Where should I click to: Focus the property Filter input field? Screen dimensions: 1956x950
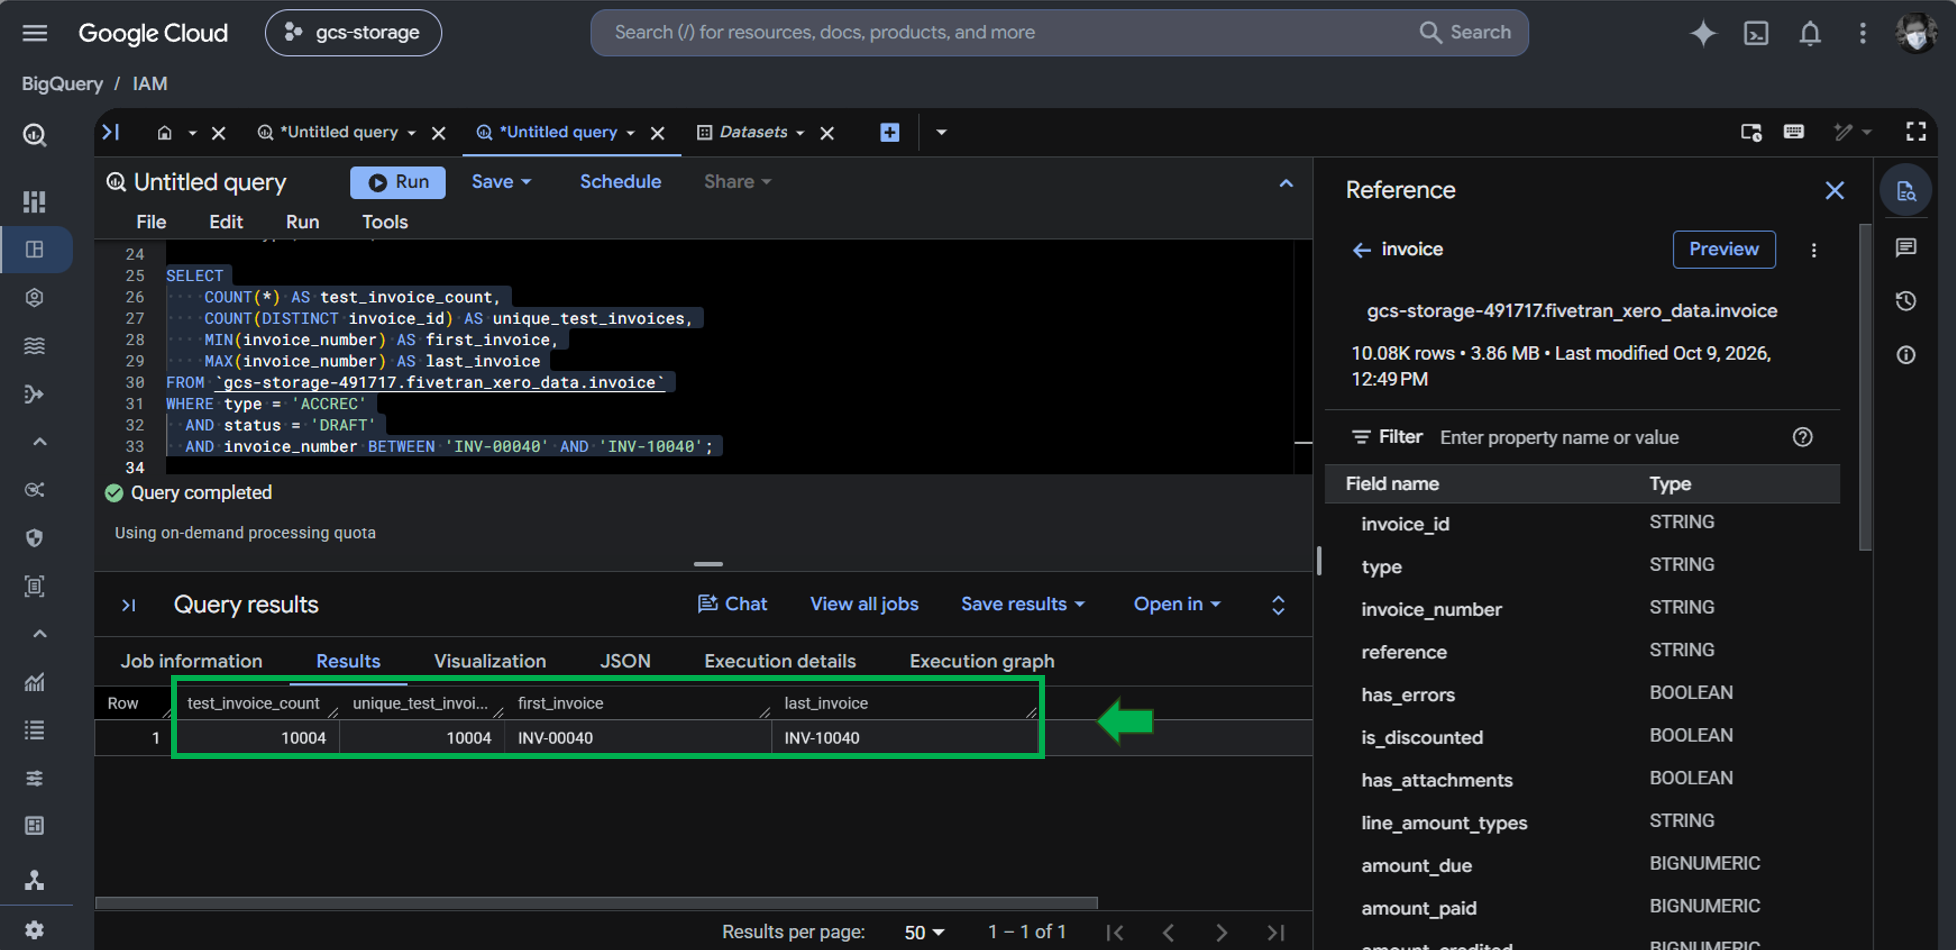1610,437
